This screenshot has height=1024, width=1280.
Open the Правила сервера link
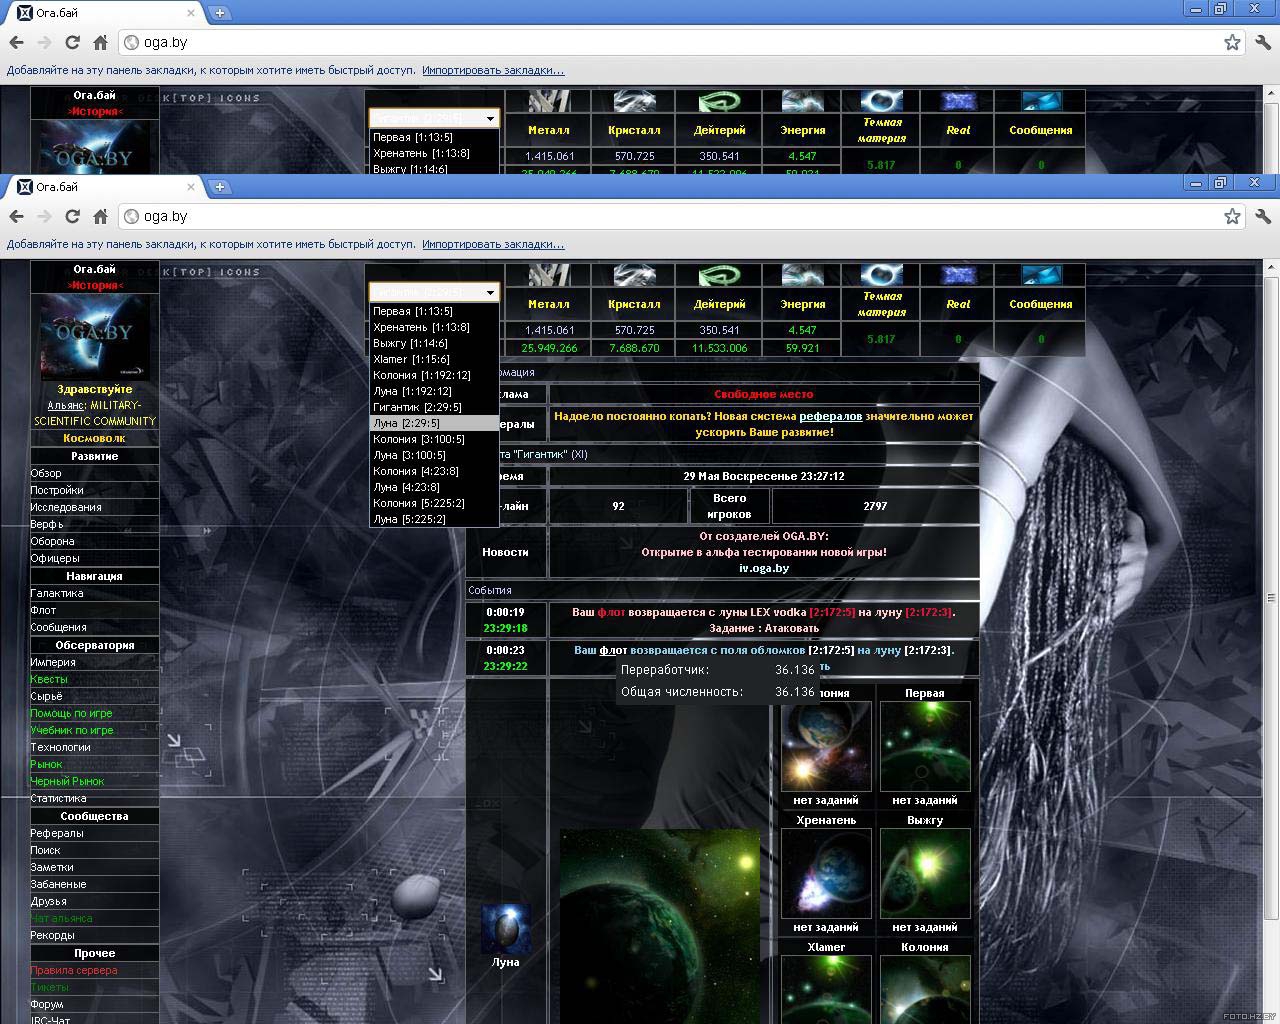[74, 970]
